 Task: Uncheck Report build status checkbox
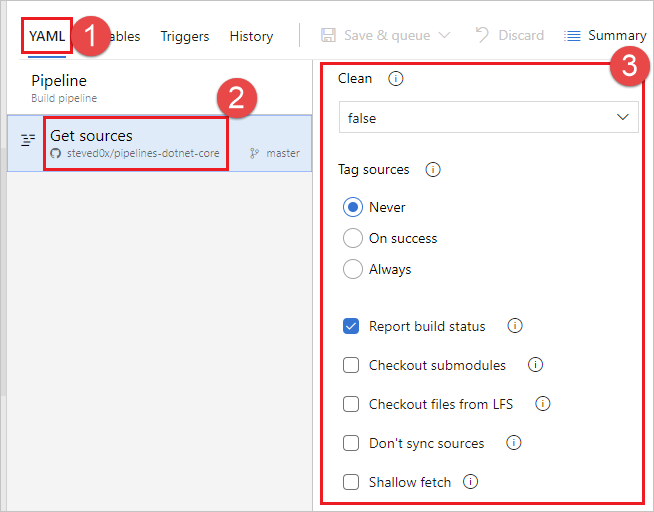point(351,326)
